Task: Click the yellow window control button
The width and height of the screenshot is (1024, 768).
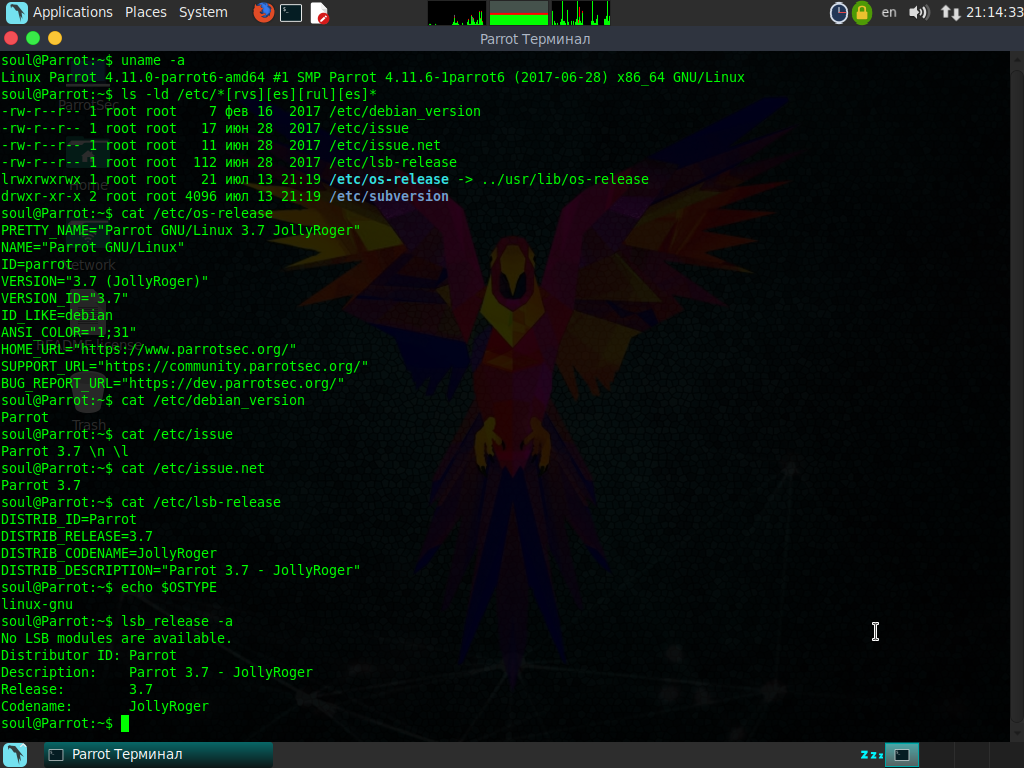Action: tap(55, 39)
